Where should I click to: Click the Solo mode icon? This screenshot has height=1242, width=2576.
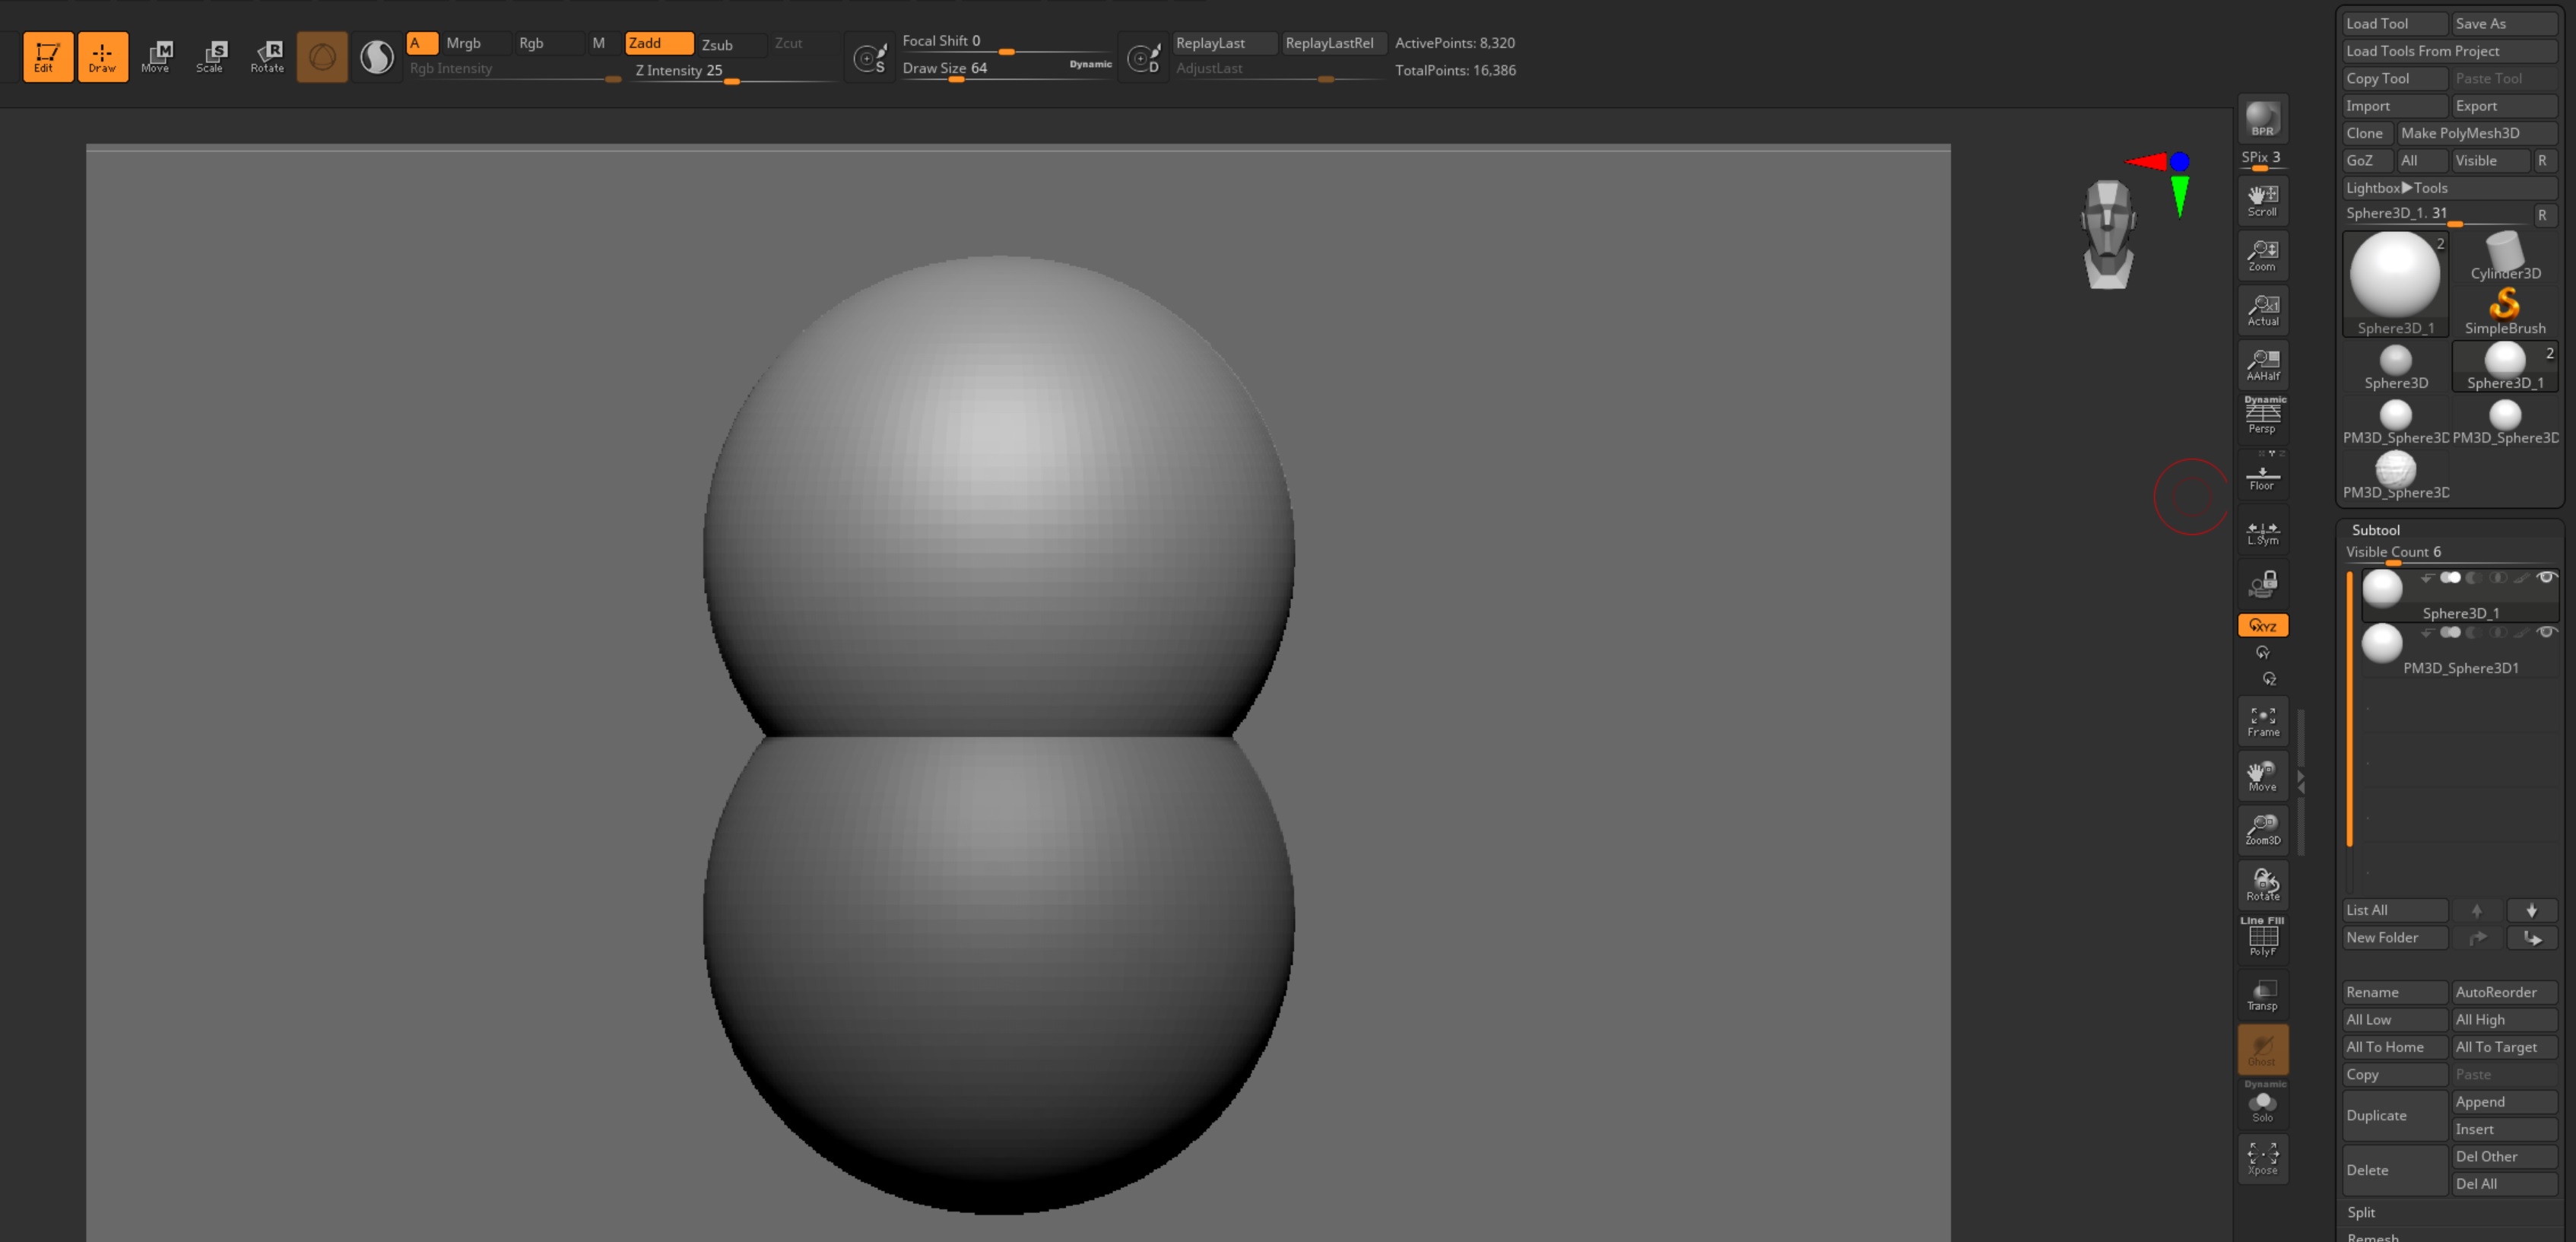pyautogui.click(x=2262, y=1105)
